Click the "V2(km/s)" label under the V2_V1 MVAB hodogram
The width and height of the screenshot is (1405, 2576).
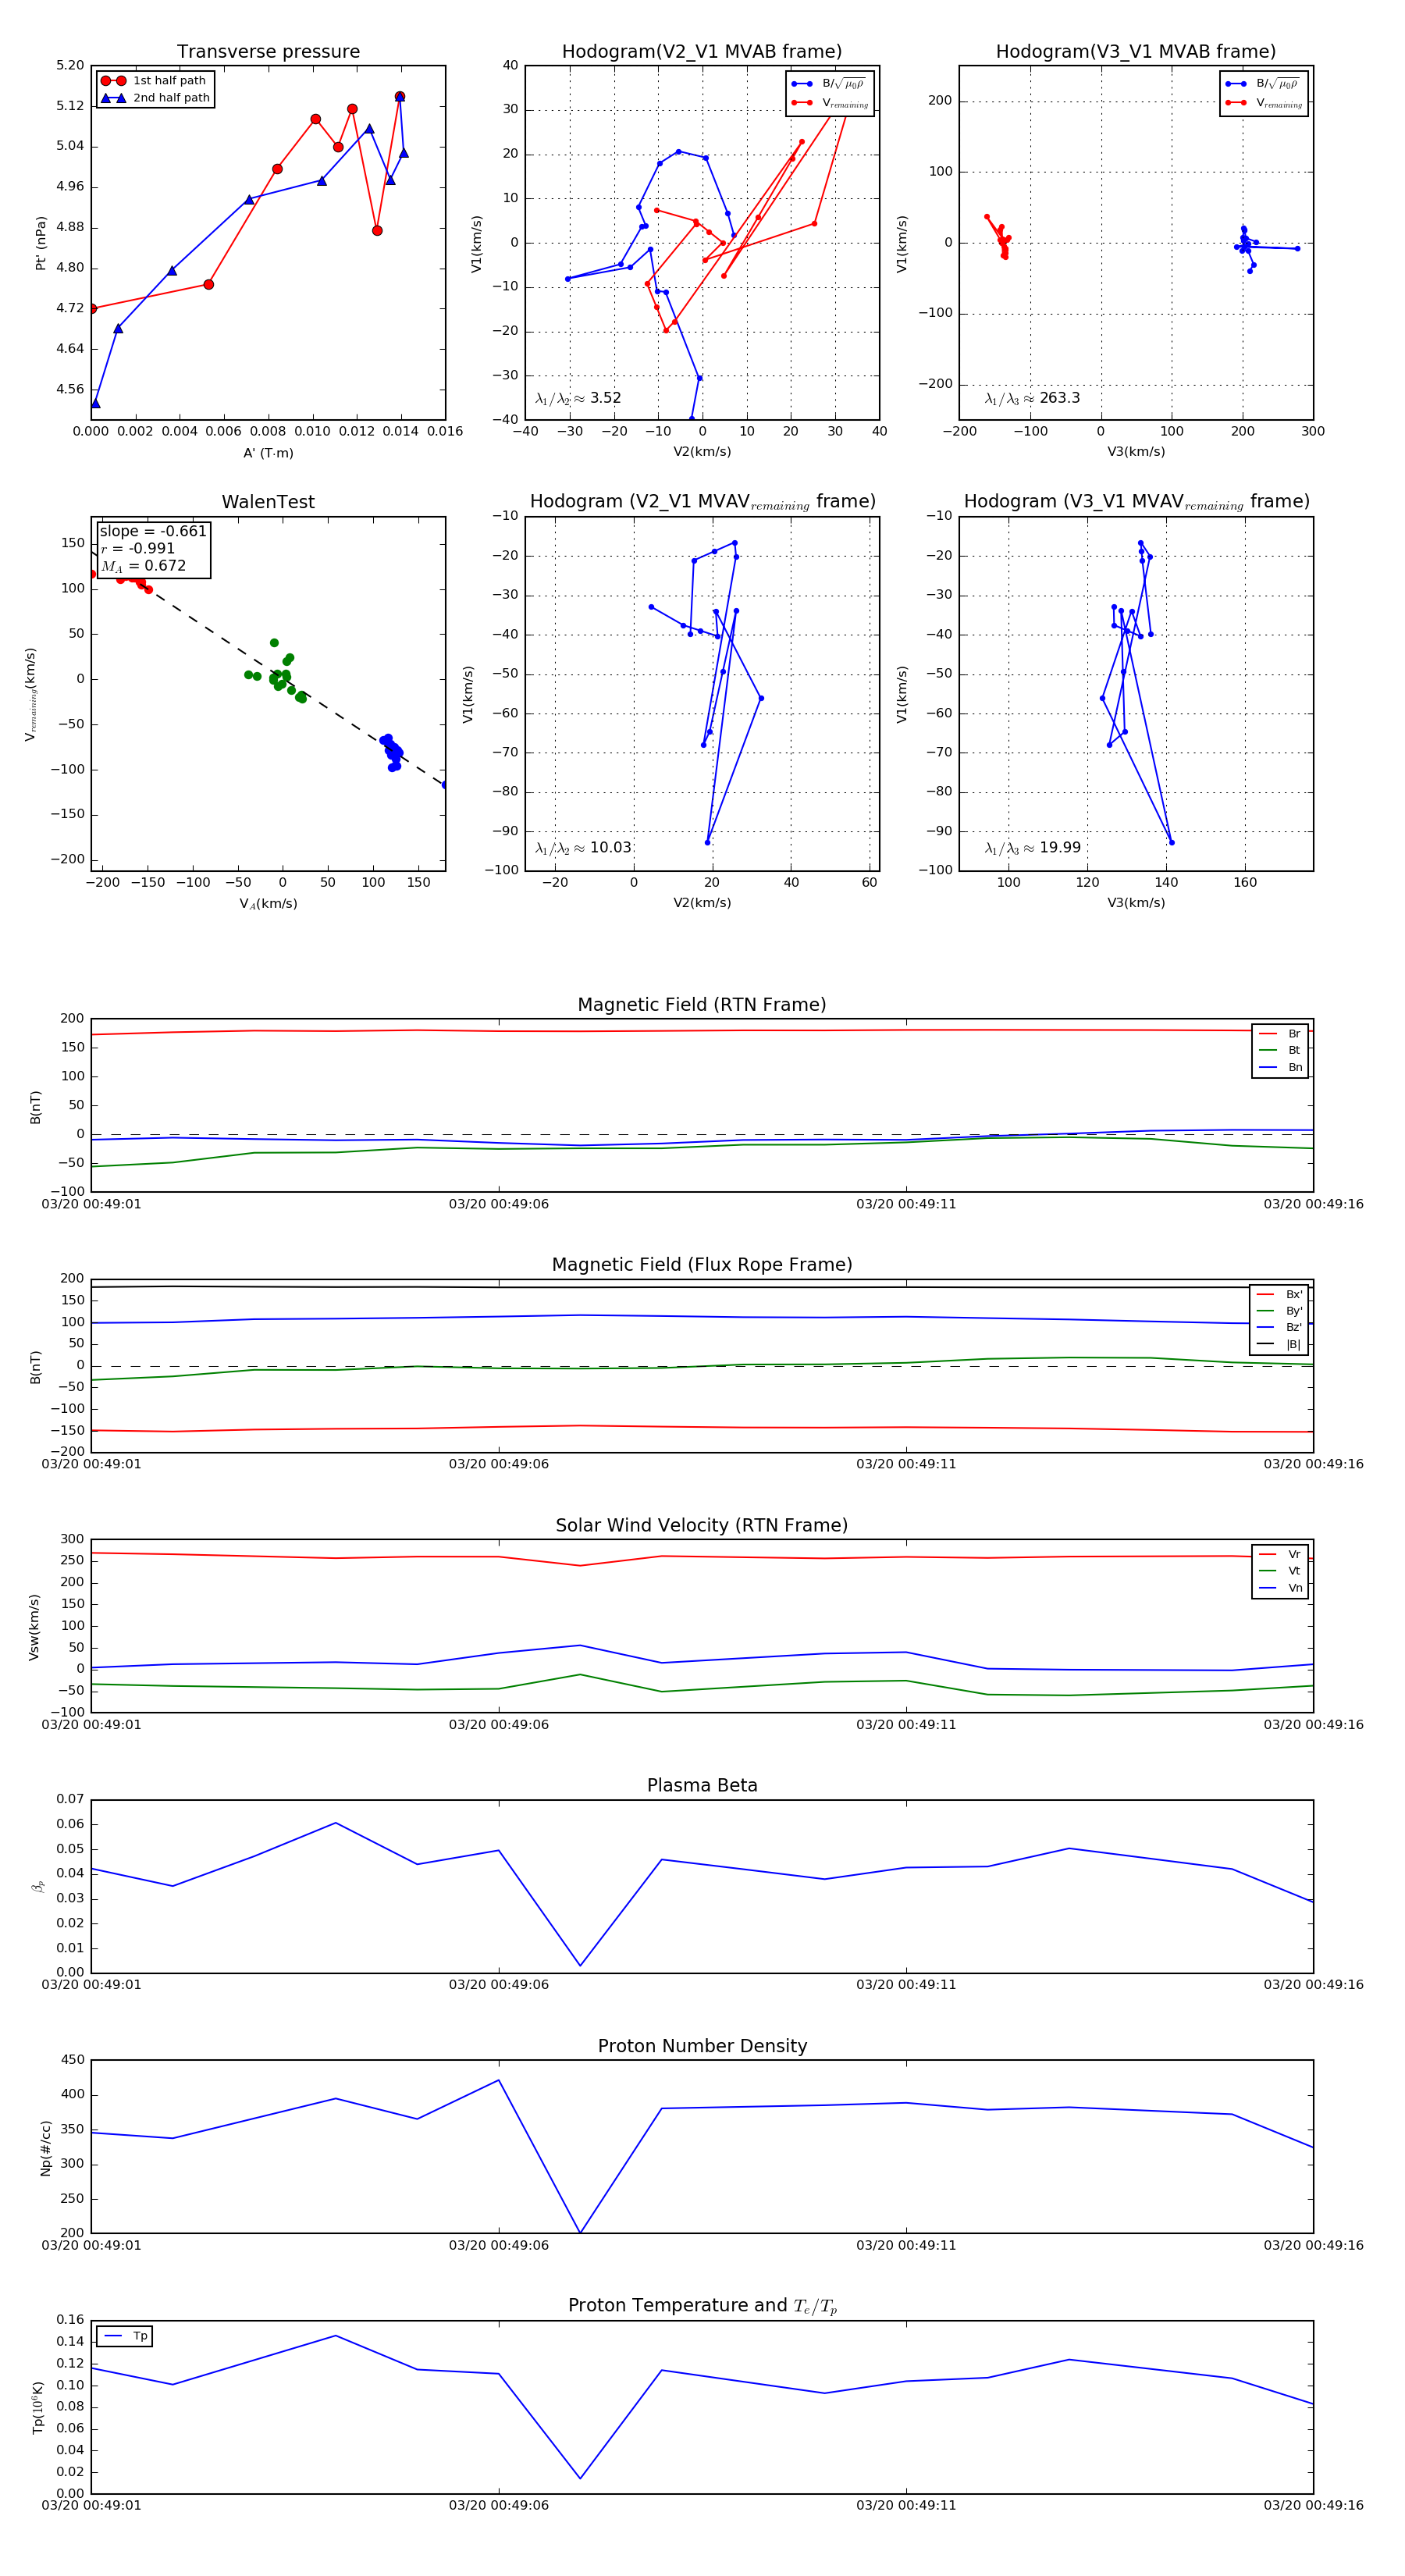[x=702, y=452]
